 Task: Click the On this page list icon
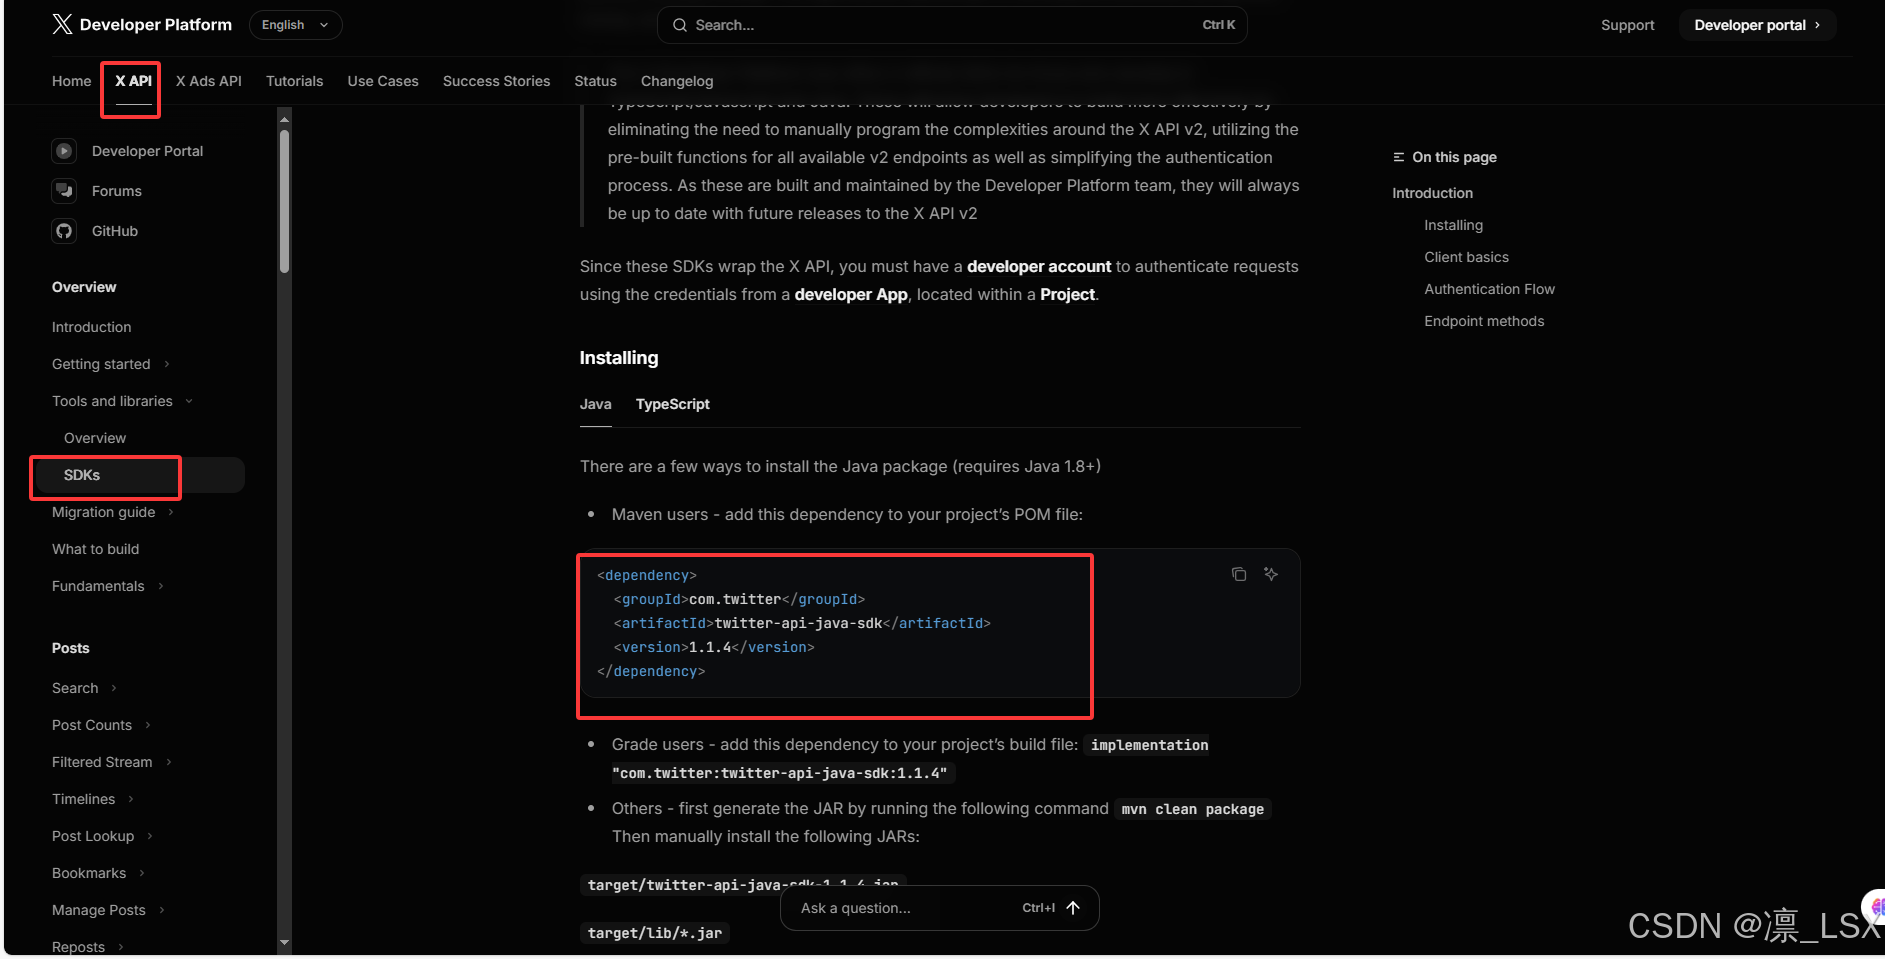coord(1399,157)
